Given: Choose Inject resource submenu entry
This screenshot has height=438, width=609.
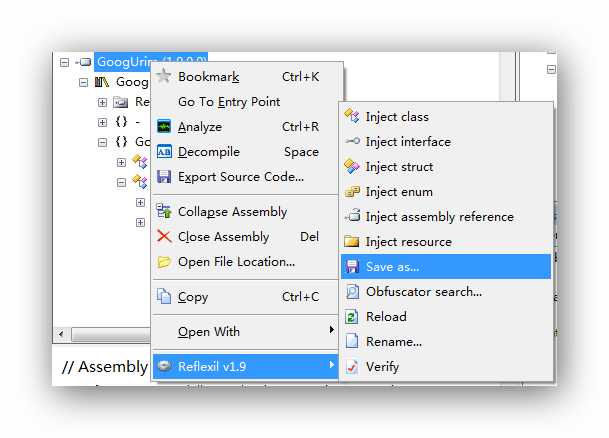Looking at the screenshot, I should pyautogui.click(x=446, y=242).
